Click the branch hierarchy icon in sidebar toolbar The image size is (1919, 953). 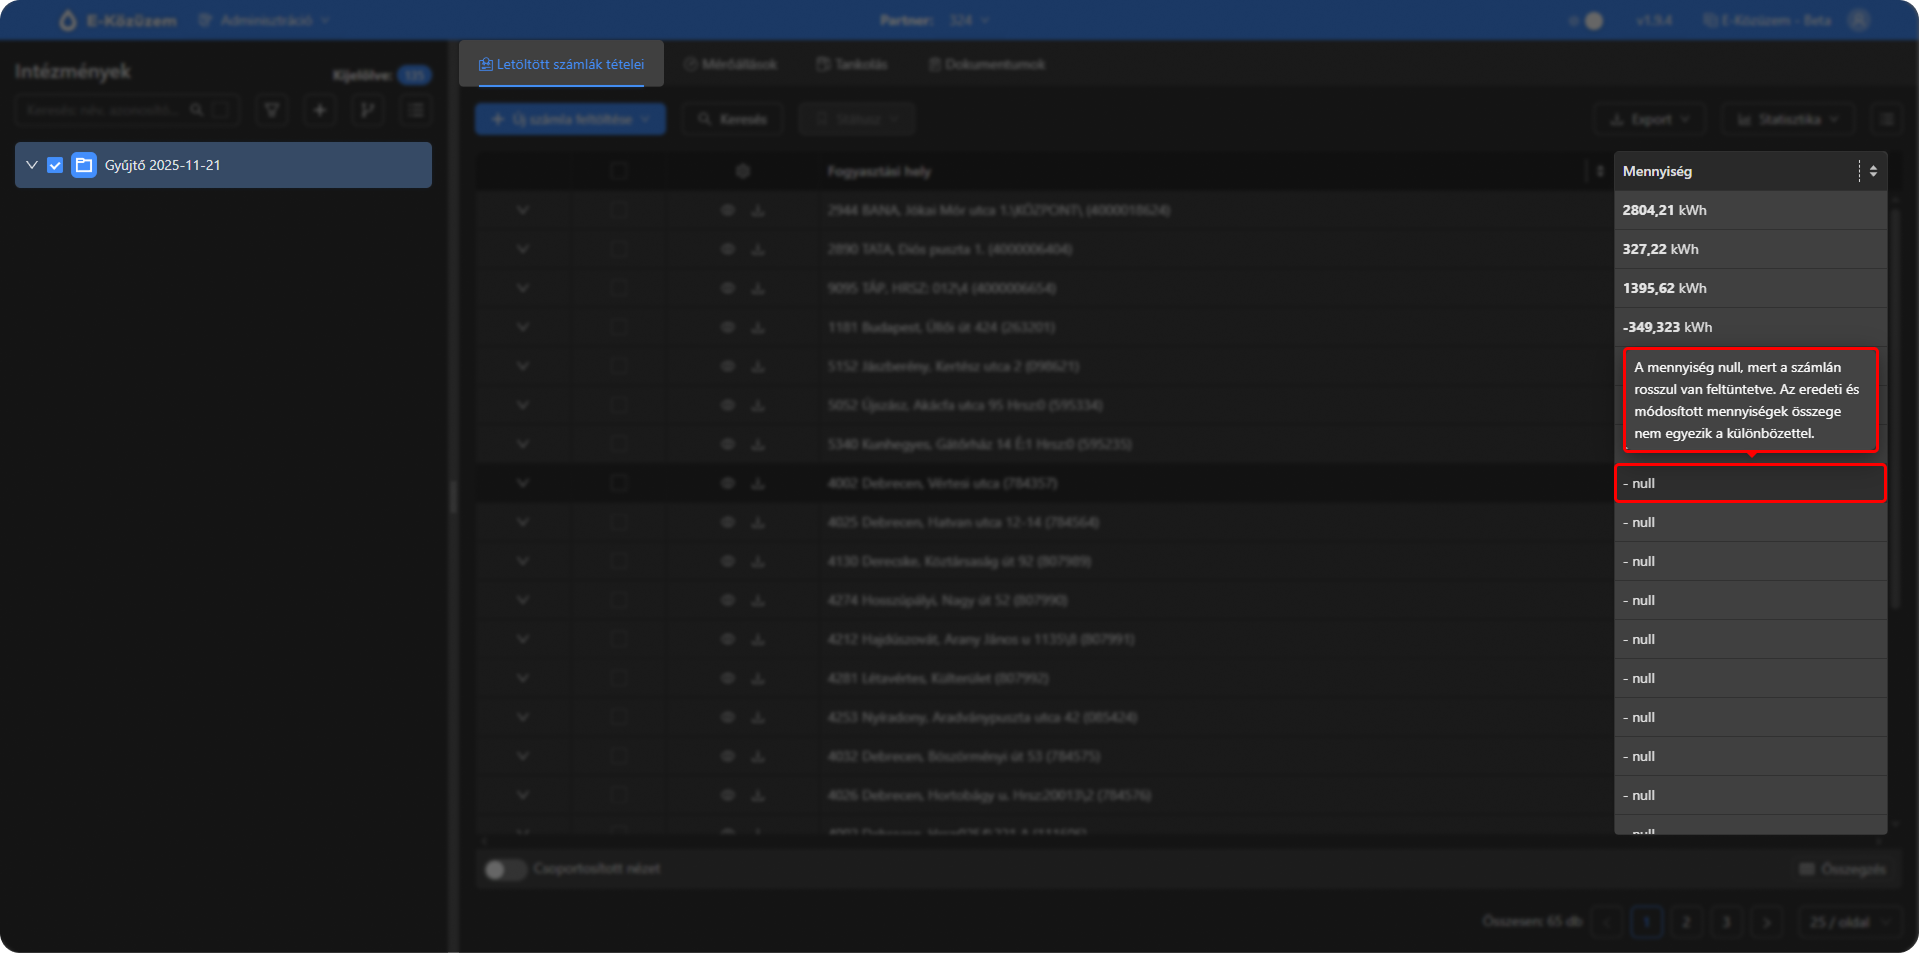[367, 110]
